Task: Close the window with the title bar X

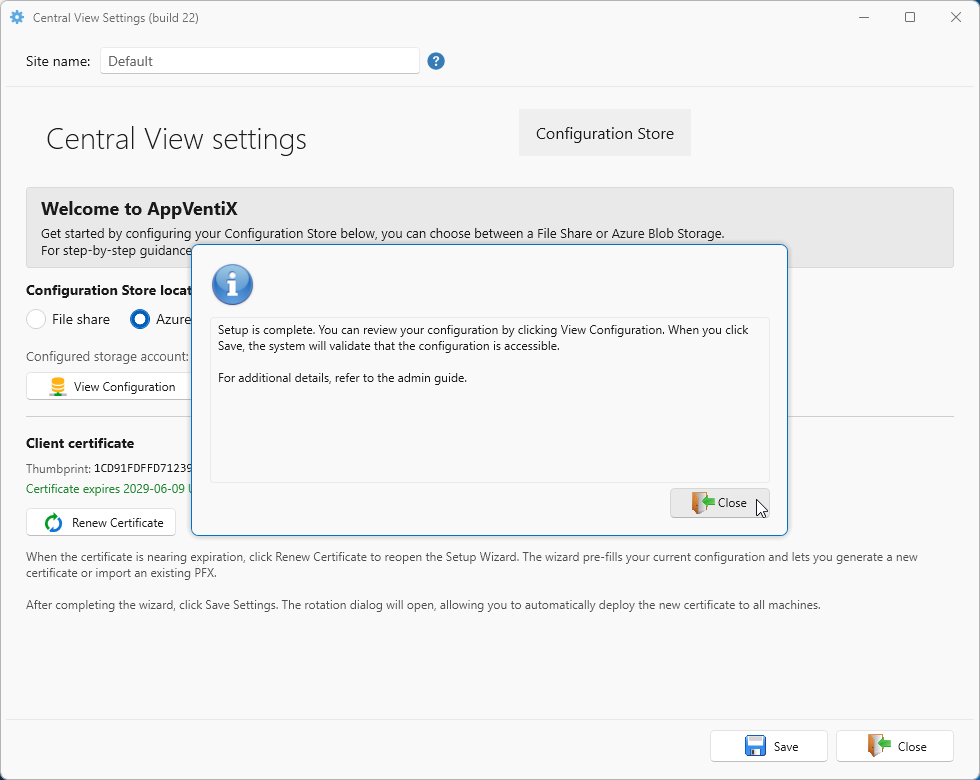Action: click(x=956, y=18)
